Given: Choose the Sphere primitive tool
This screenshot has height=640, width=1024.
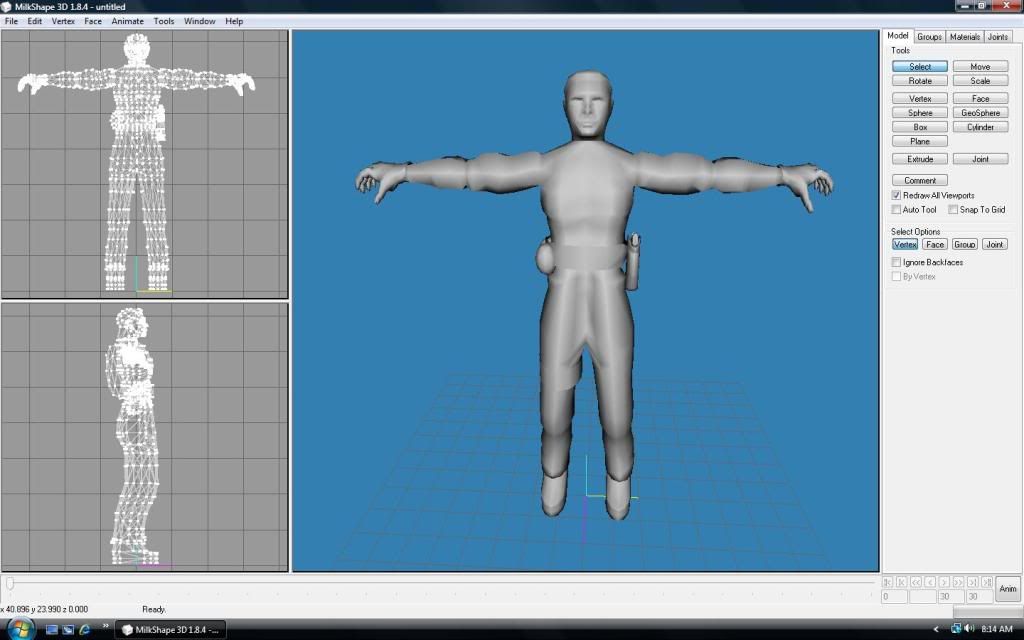Looking at the screenshot, I should pyautogui.click(x=920, y=113).
